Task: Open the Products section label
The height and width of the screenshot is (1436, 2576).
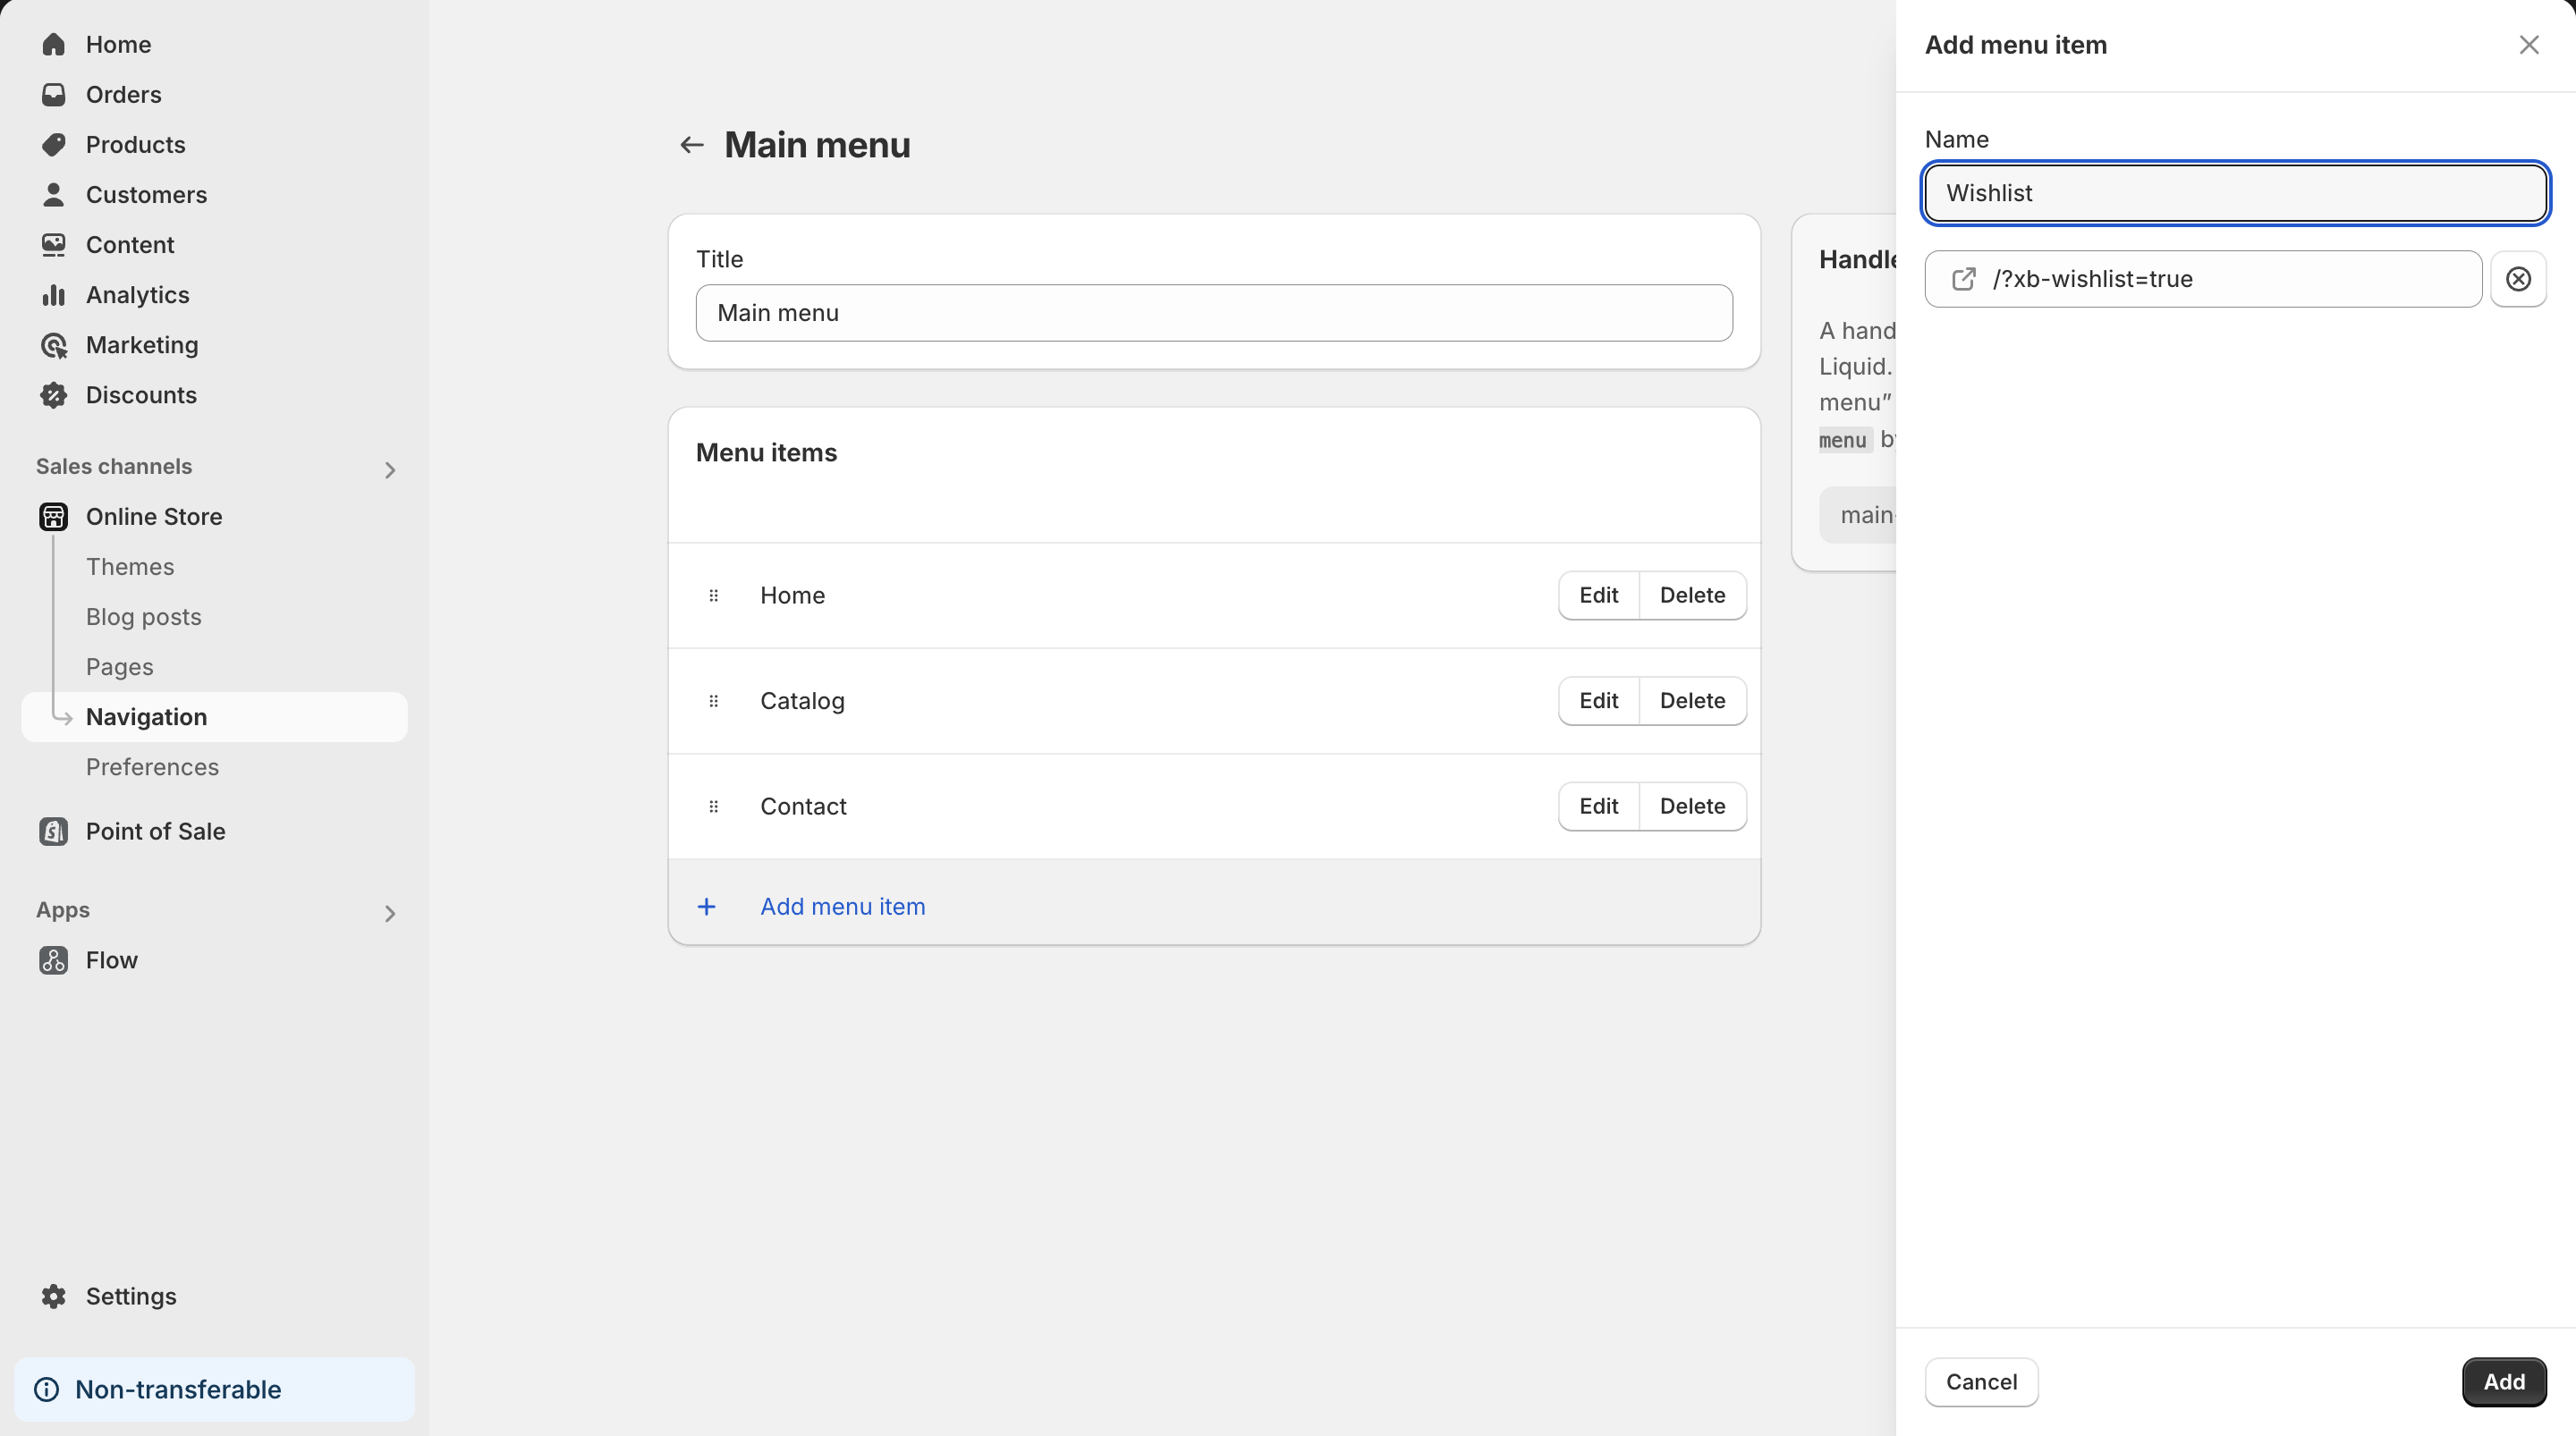Action: [x=136, y=144]
